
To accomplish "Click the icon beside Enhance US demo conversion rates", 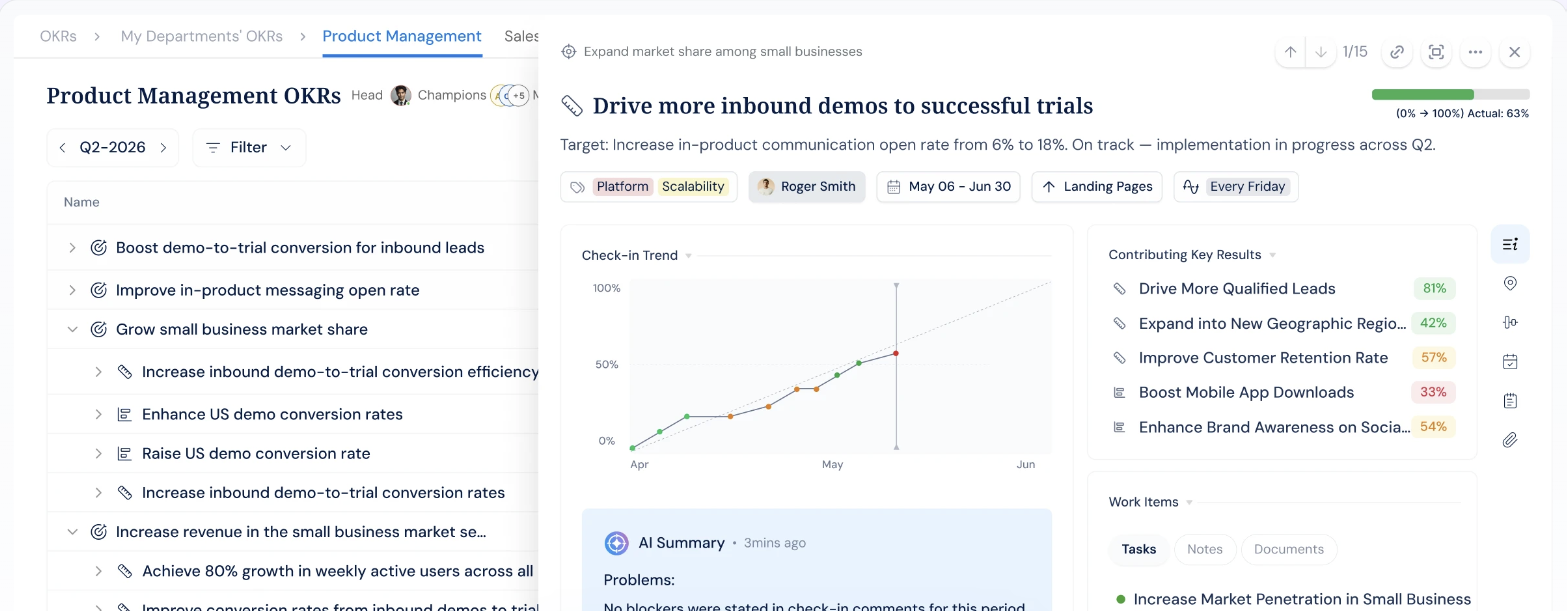I will pyautogui.click(x=125, y=414).
